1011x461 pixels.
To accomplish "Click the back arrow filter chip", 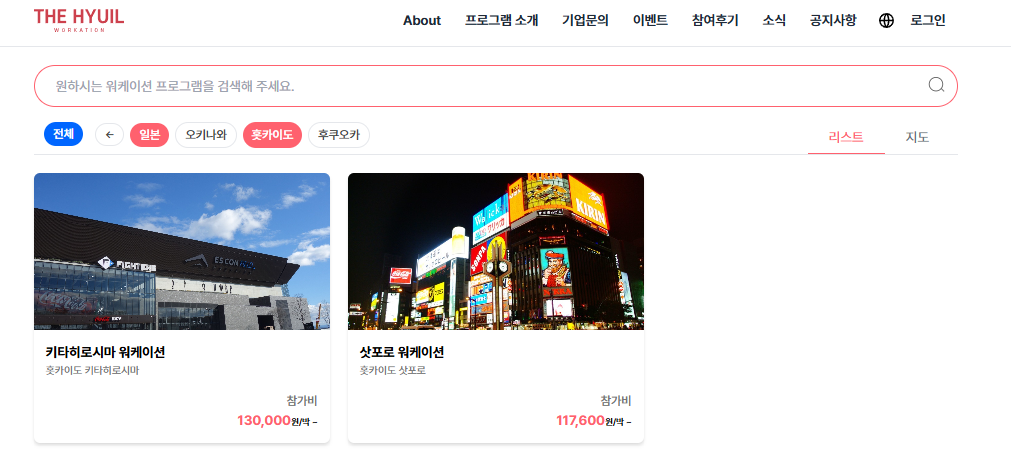I will click(x=110, y=135).
